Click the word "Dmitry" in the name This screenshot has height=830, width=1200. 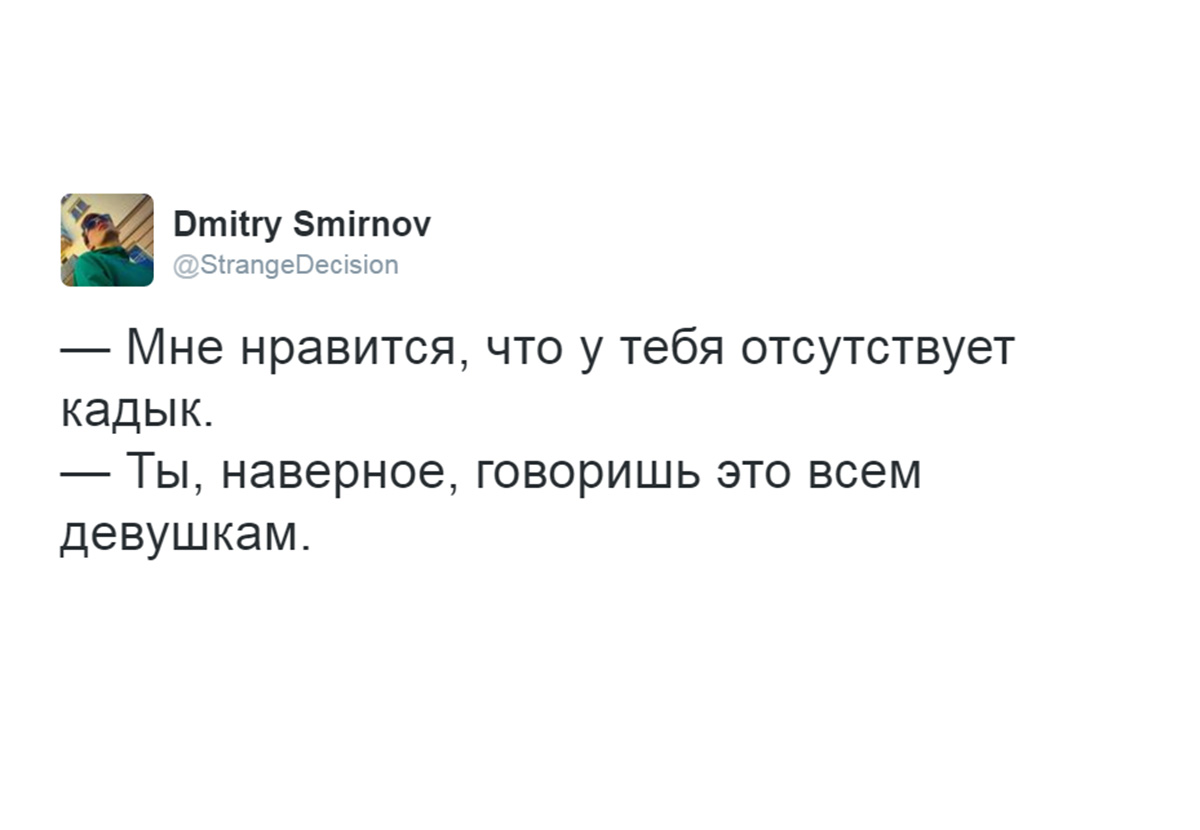pyautogui.click(x=232, y=226)
